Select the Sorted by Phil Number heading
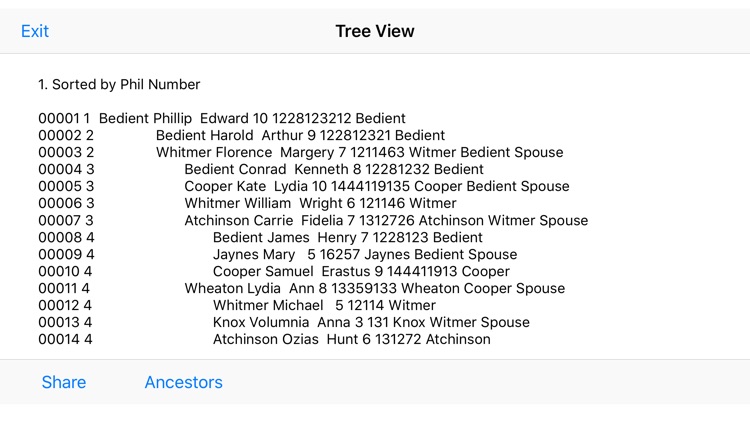Viewport: 750px width, 422px height. tap(119, 84)
